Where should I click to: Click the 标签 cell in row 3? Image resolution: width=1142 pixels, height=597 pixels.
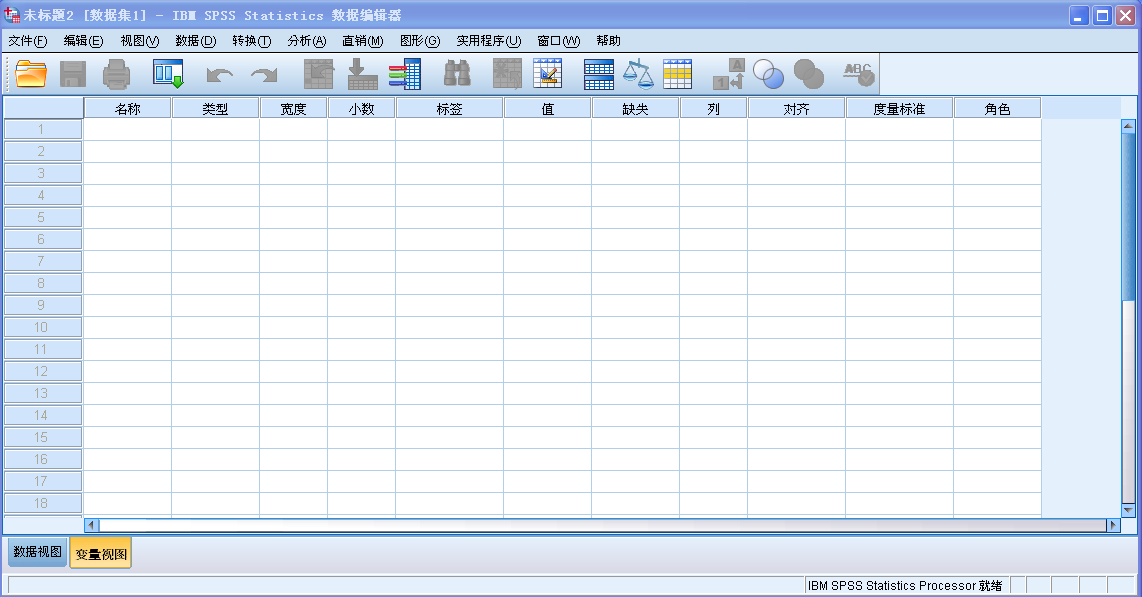click(x=449, y=173)
